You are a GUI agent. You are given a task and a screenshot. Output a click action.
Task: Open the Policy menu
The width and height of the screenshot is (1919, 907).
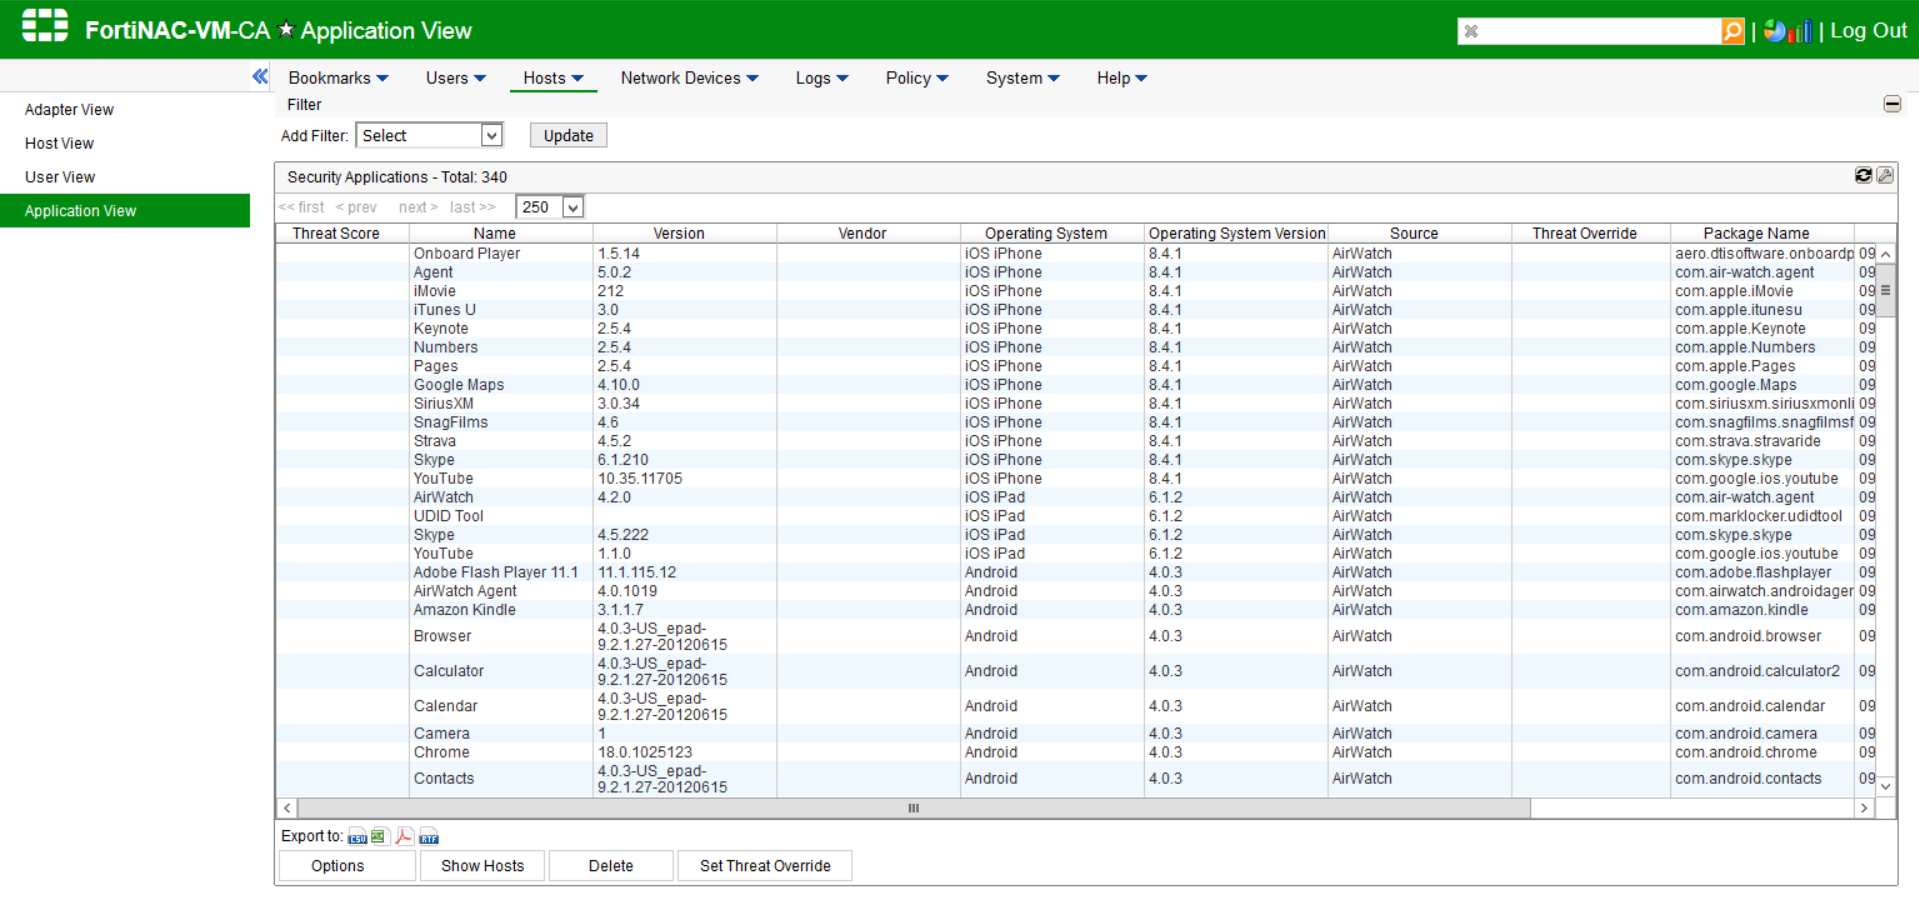point(916,78)
